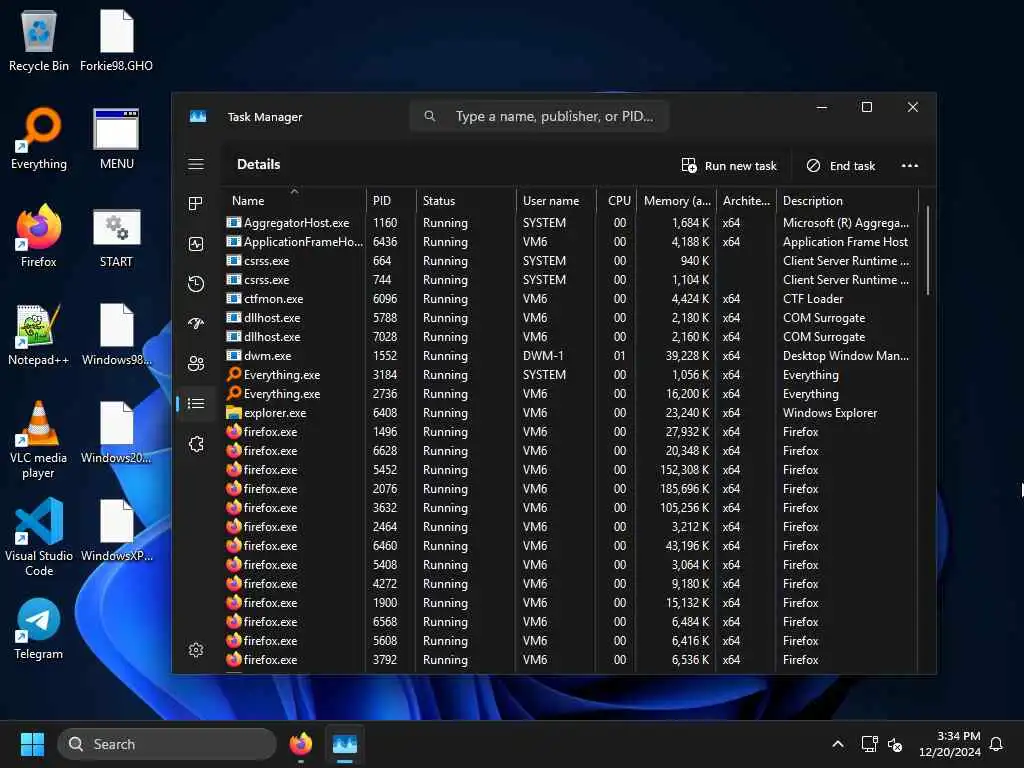Sort by the Description column header

(847, 200)
